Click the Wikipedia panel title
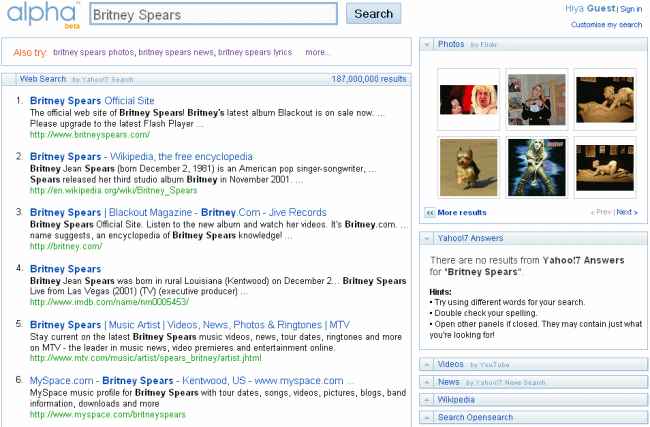This screenshot has width=650, height=427. click(456, 400)
